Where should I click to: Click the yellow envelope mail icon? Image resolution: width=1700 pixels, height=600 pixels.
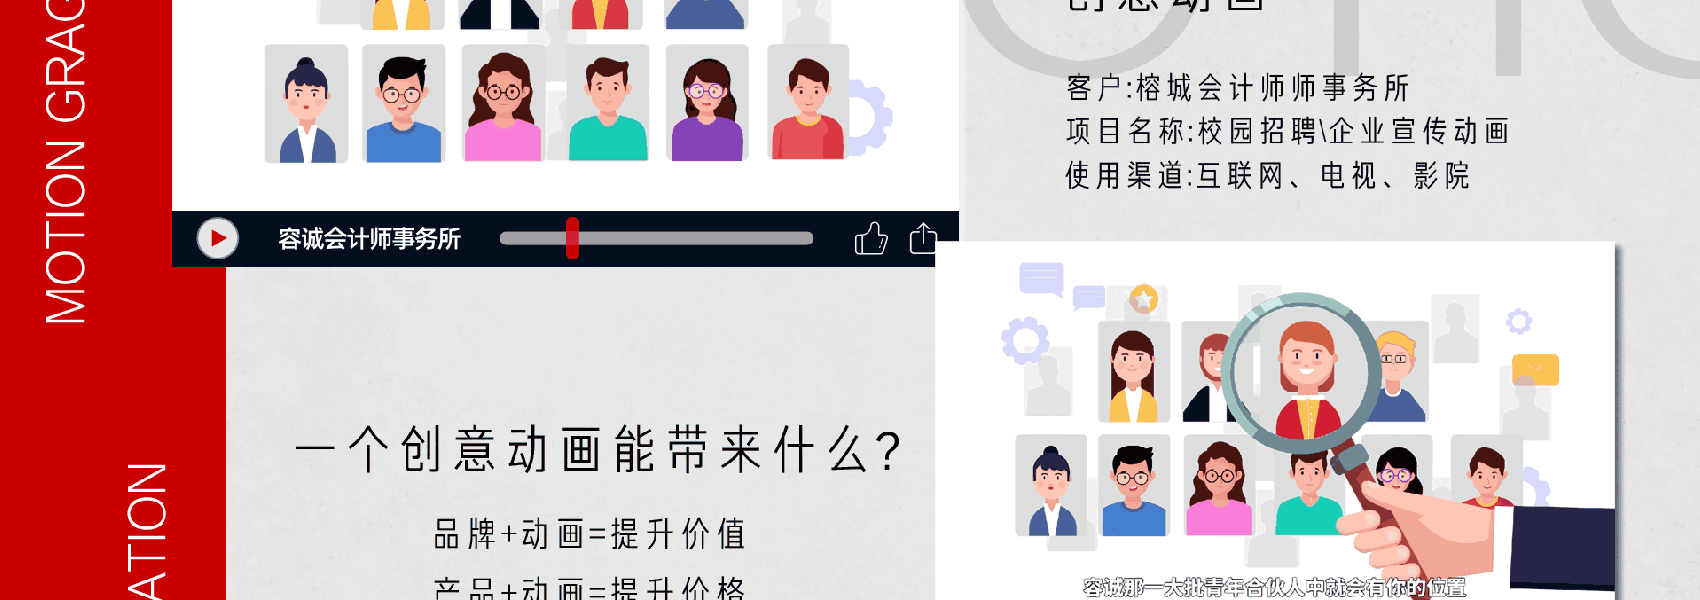pyautogui.click(x=1535, y=370)
